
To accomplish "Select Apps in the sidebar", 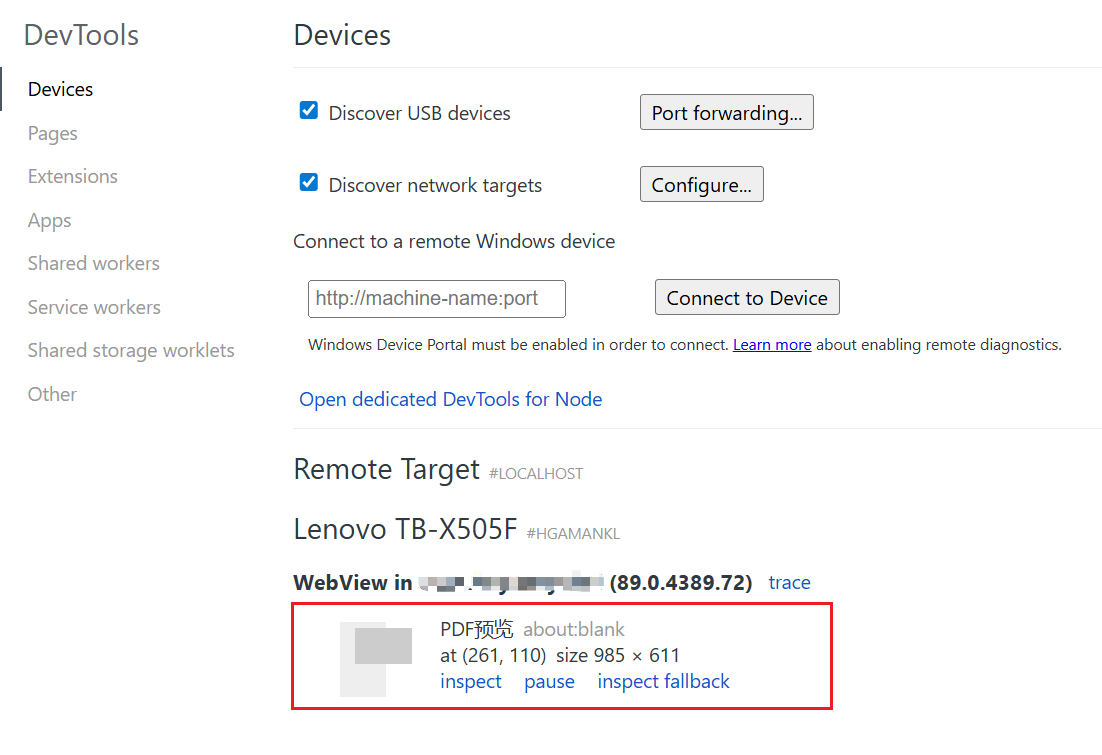I will 49,220.
